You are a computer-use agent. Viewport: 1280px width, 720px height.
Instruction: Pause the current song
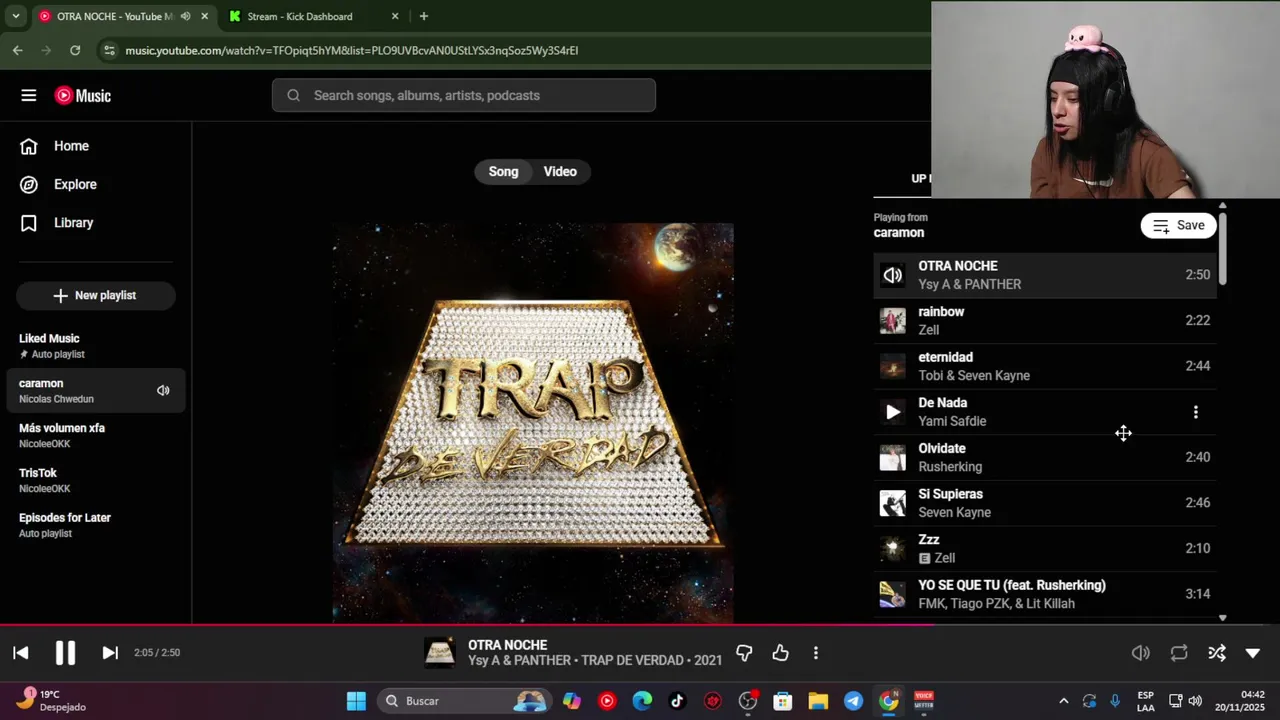(x=65, y=653)
